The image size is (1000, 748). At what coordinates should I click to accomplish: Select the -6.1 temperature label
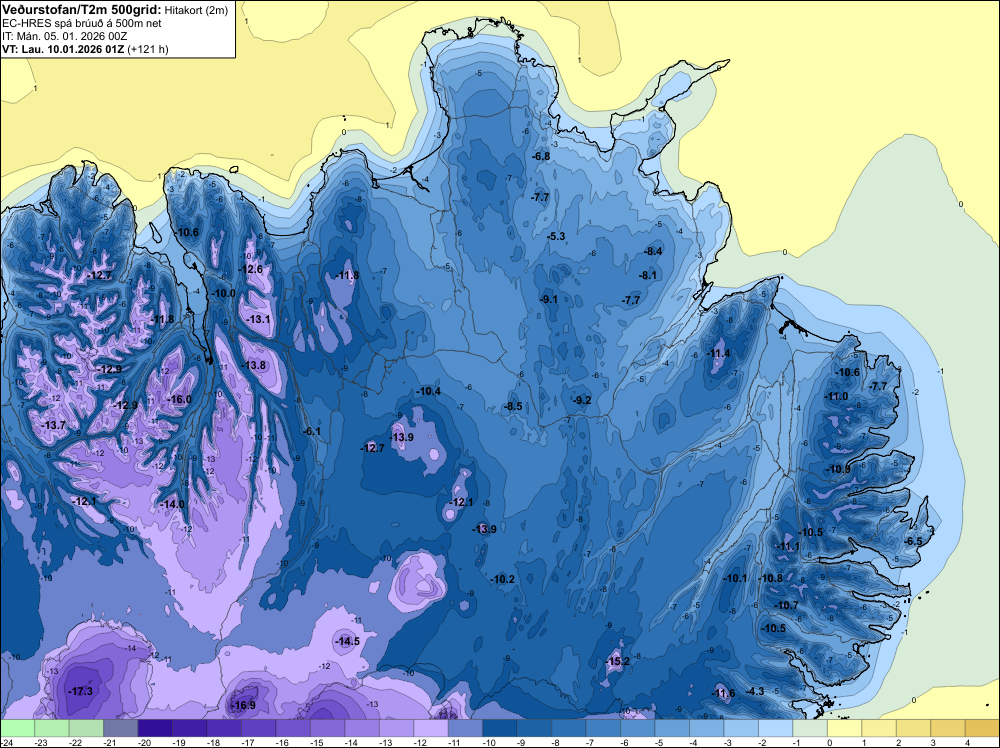pyautogui.click(x=311, y=431)
